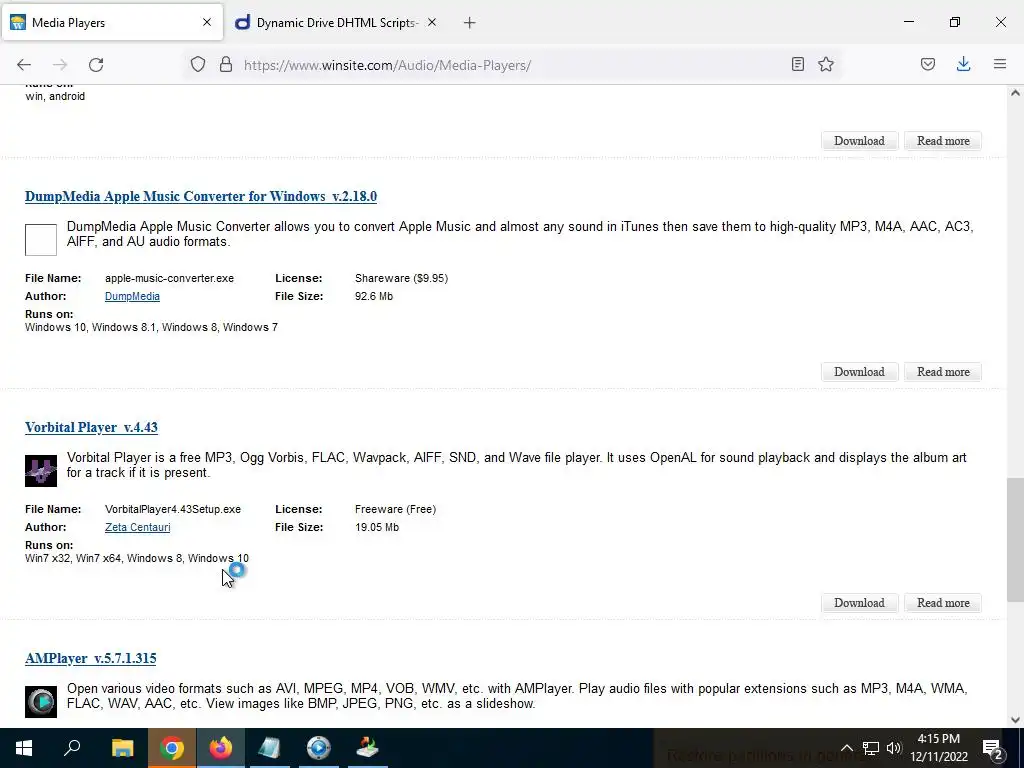Save page to Pocket
The width and height of the screenshot is (1024, 768).
coord(928,64)
